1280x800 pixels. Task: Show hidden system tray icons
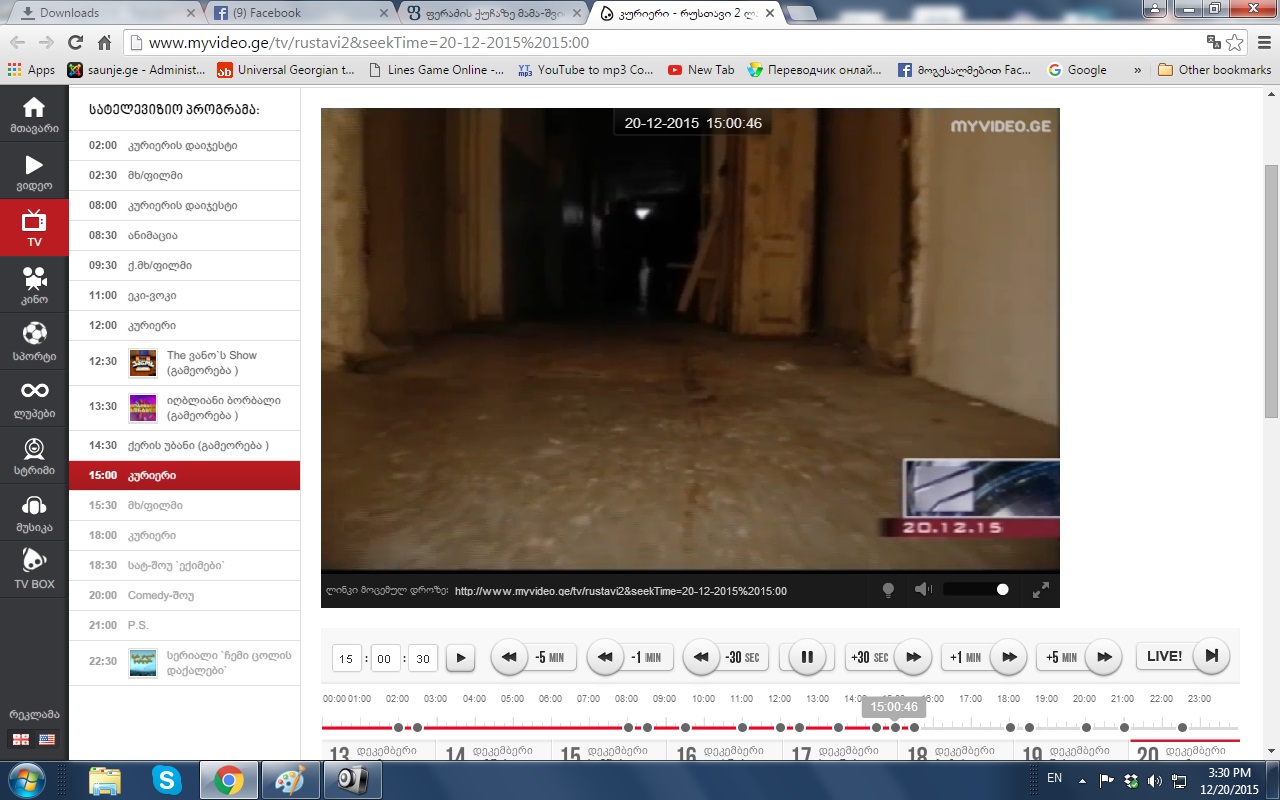(1082, 780)
